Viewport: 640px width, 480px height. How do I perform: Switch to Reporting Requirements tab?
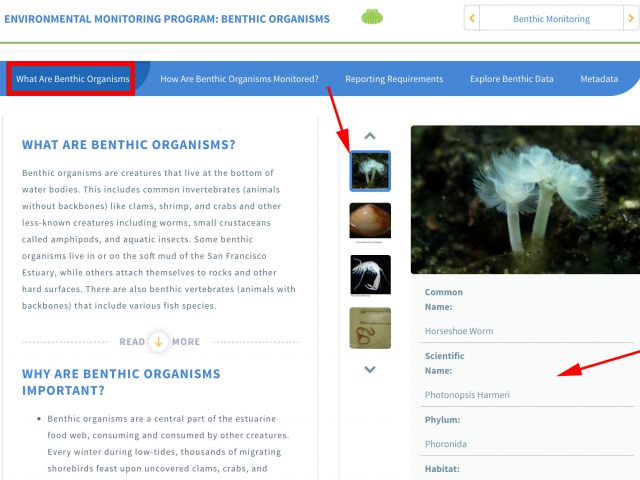tap(394, 79)
